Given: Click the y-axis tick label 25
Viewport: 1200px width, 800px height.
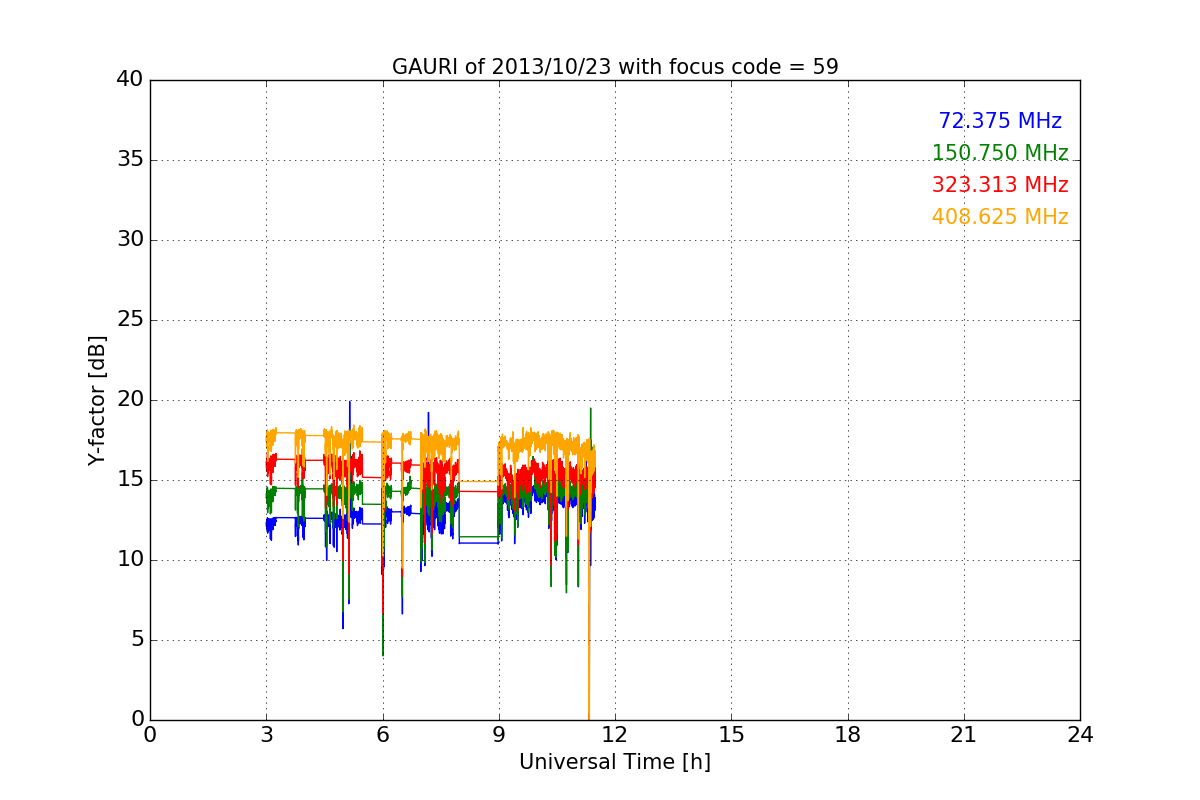Looking at the screenshot, I should click(130, 320).
